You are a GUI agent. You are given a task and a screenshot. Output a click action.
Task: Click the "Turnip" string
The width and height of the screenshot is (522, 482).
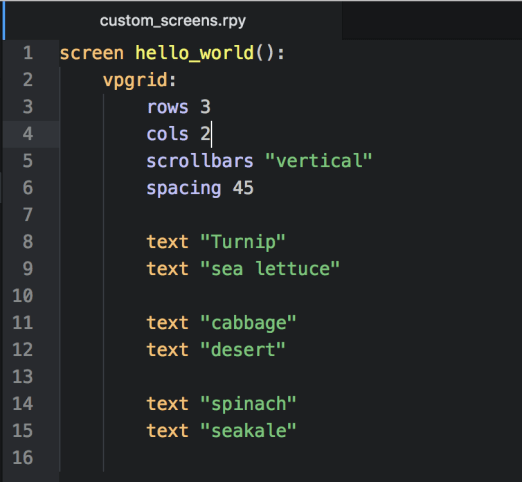coord(243,242)
